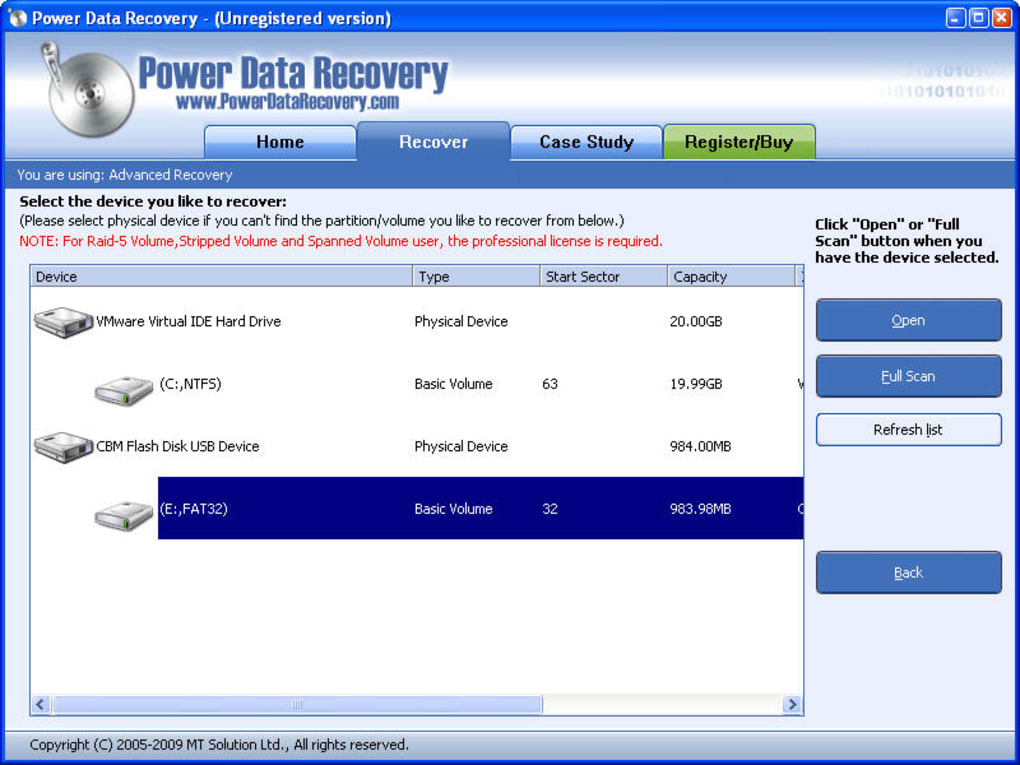Select the CBM Flash Disk USB Device icon
Screen dimensions: 1020x765
click(63, 446)
